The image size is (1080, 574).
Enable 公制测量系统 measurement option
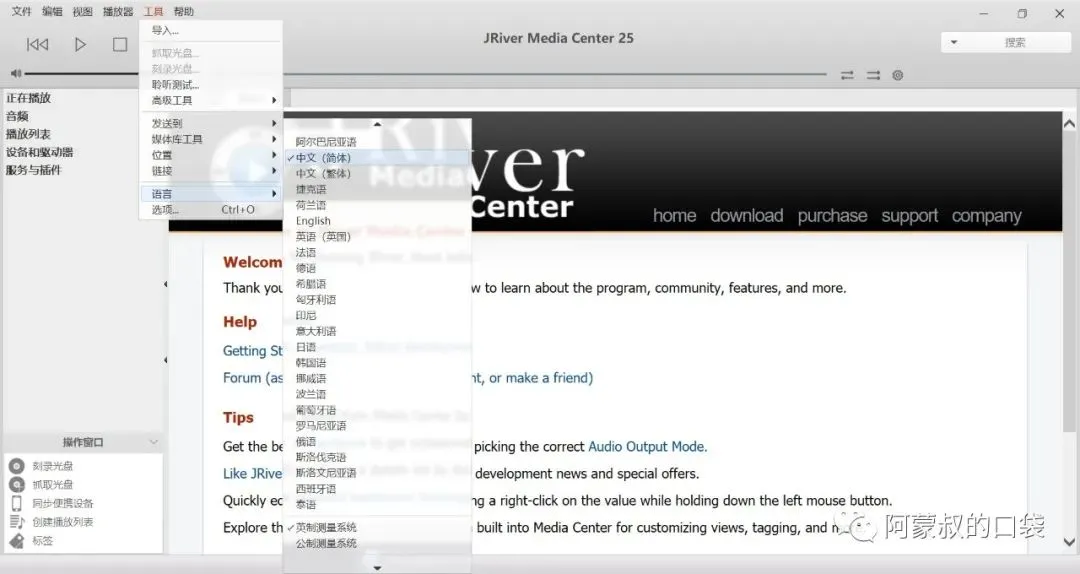(x=377, y=543)
